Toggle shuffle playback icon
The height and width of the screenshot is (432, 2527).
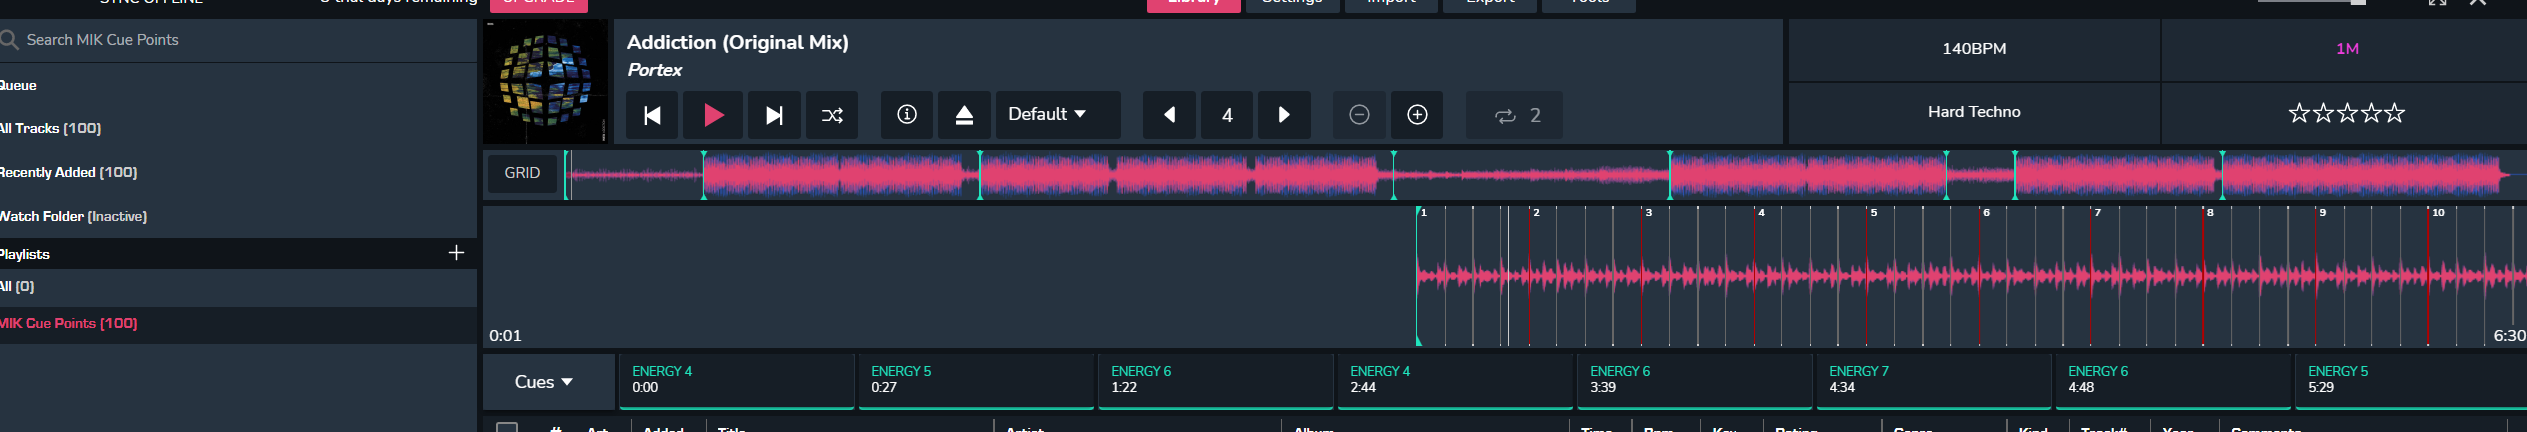pos(832,115)
